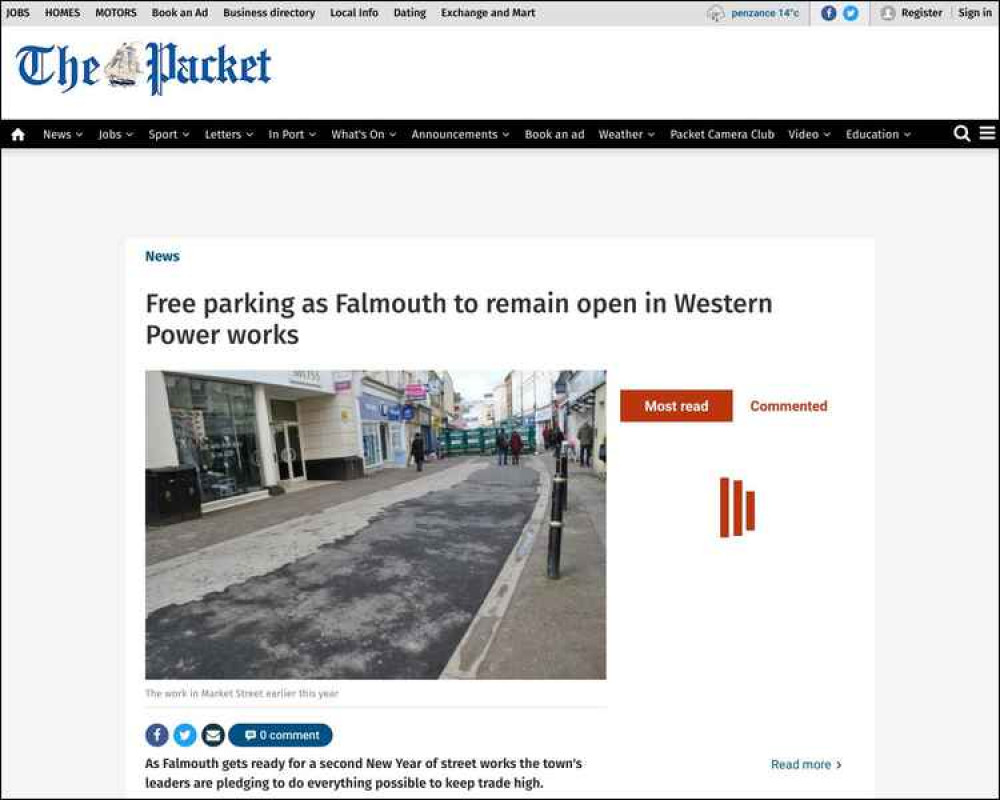
Task: Open the Market Street article photo
Action: pyautogui.click(x=376, y=524)
